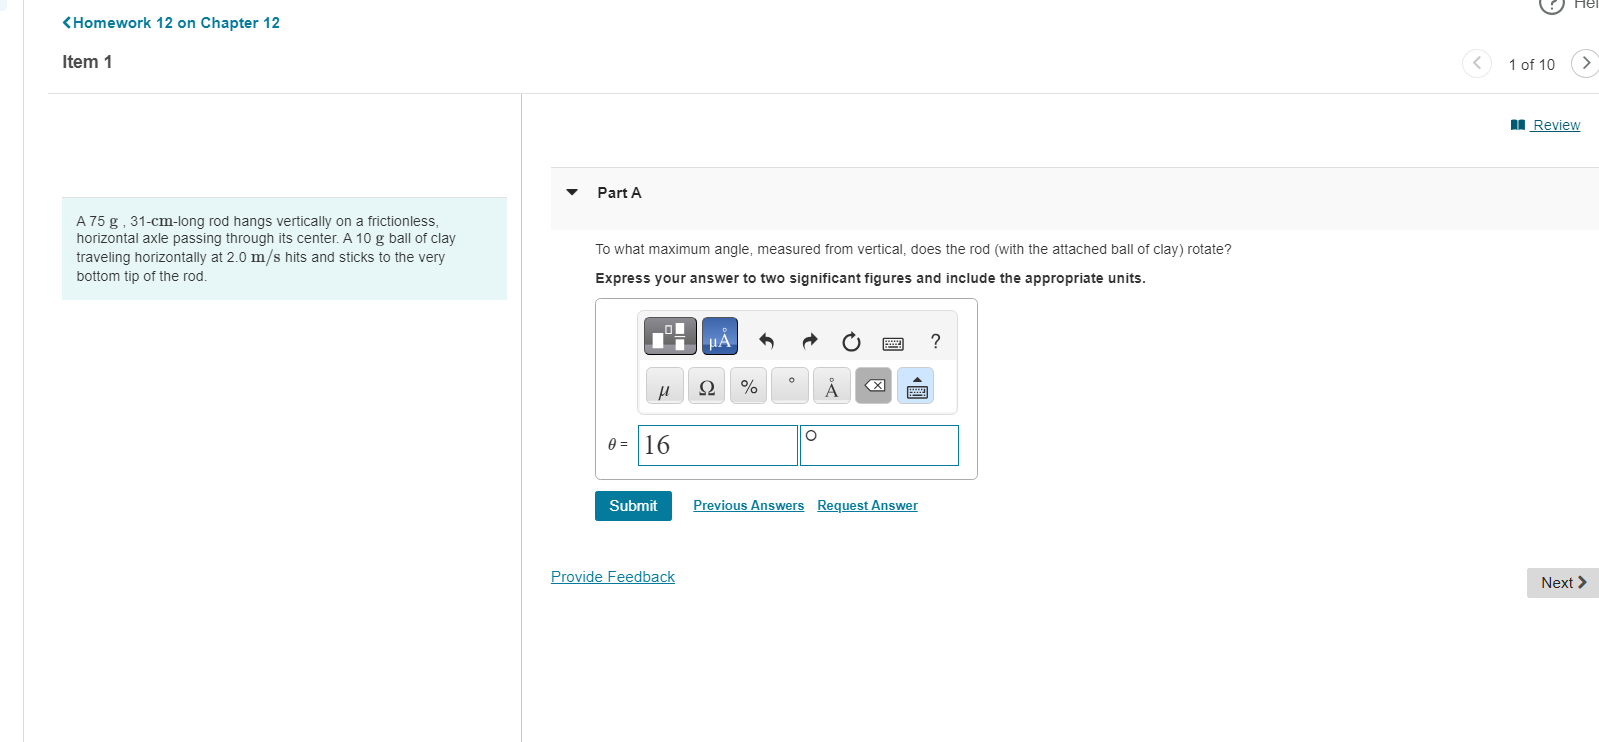This screenshot has height=742, width=1599.
Task: Show keyboard shortcuts icon in top toolbar
Action: coord(893,343)
